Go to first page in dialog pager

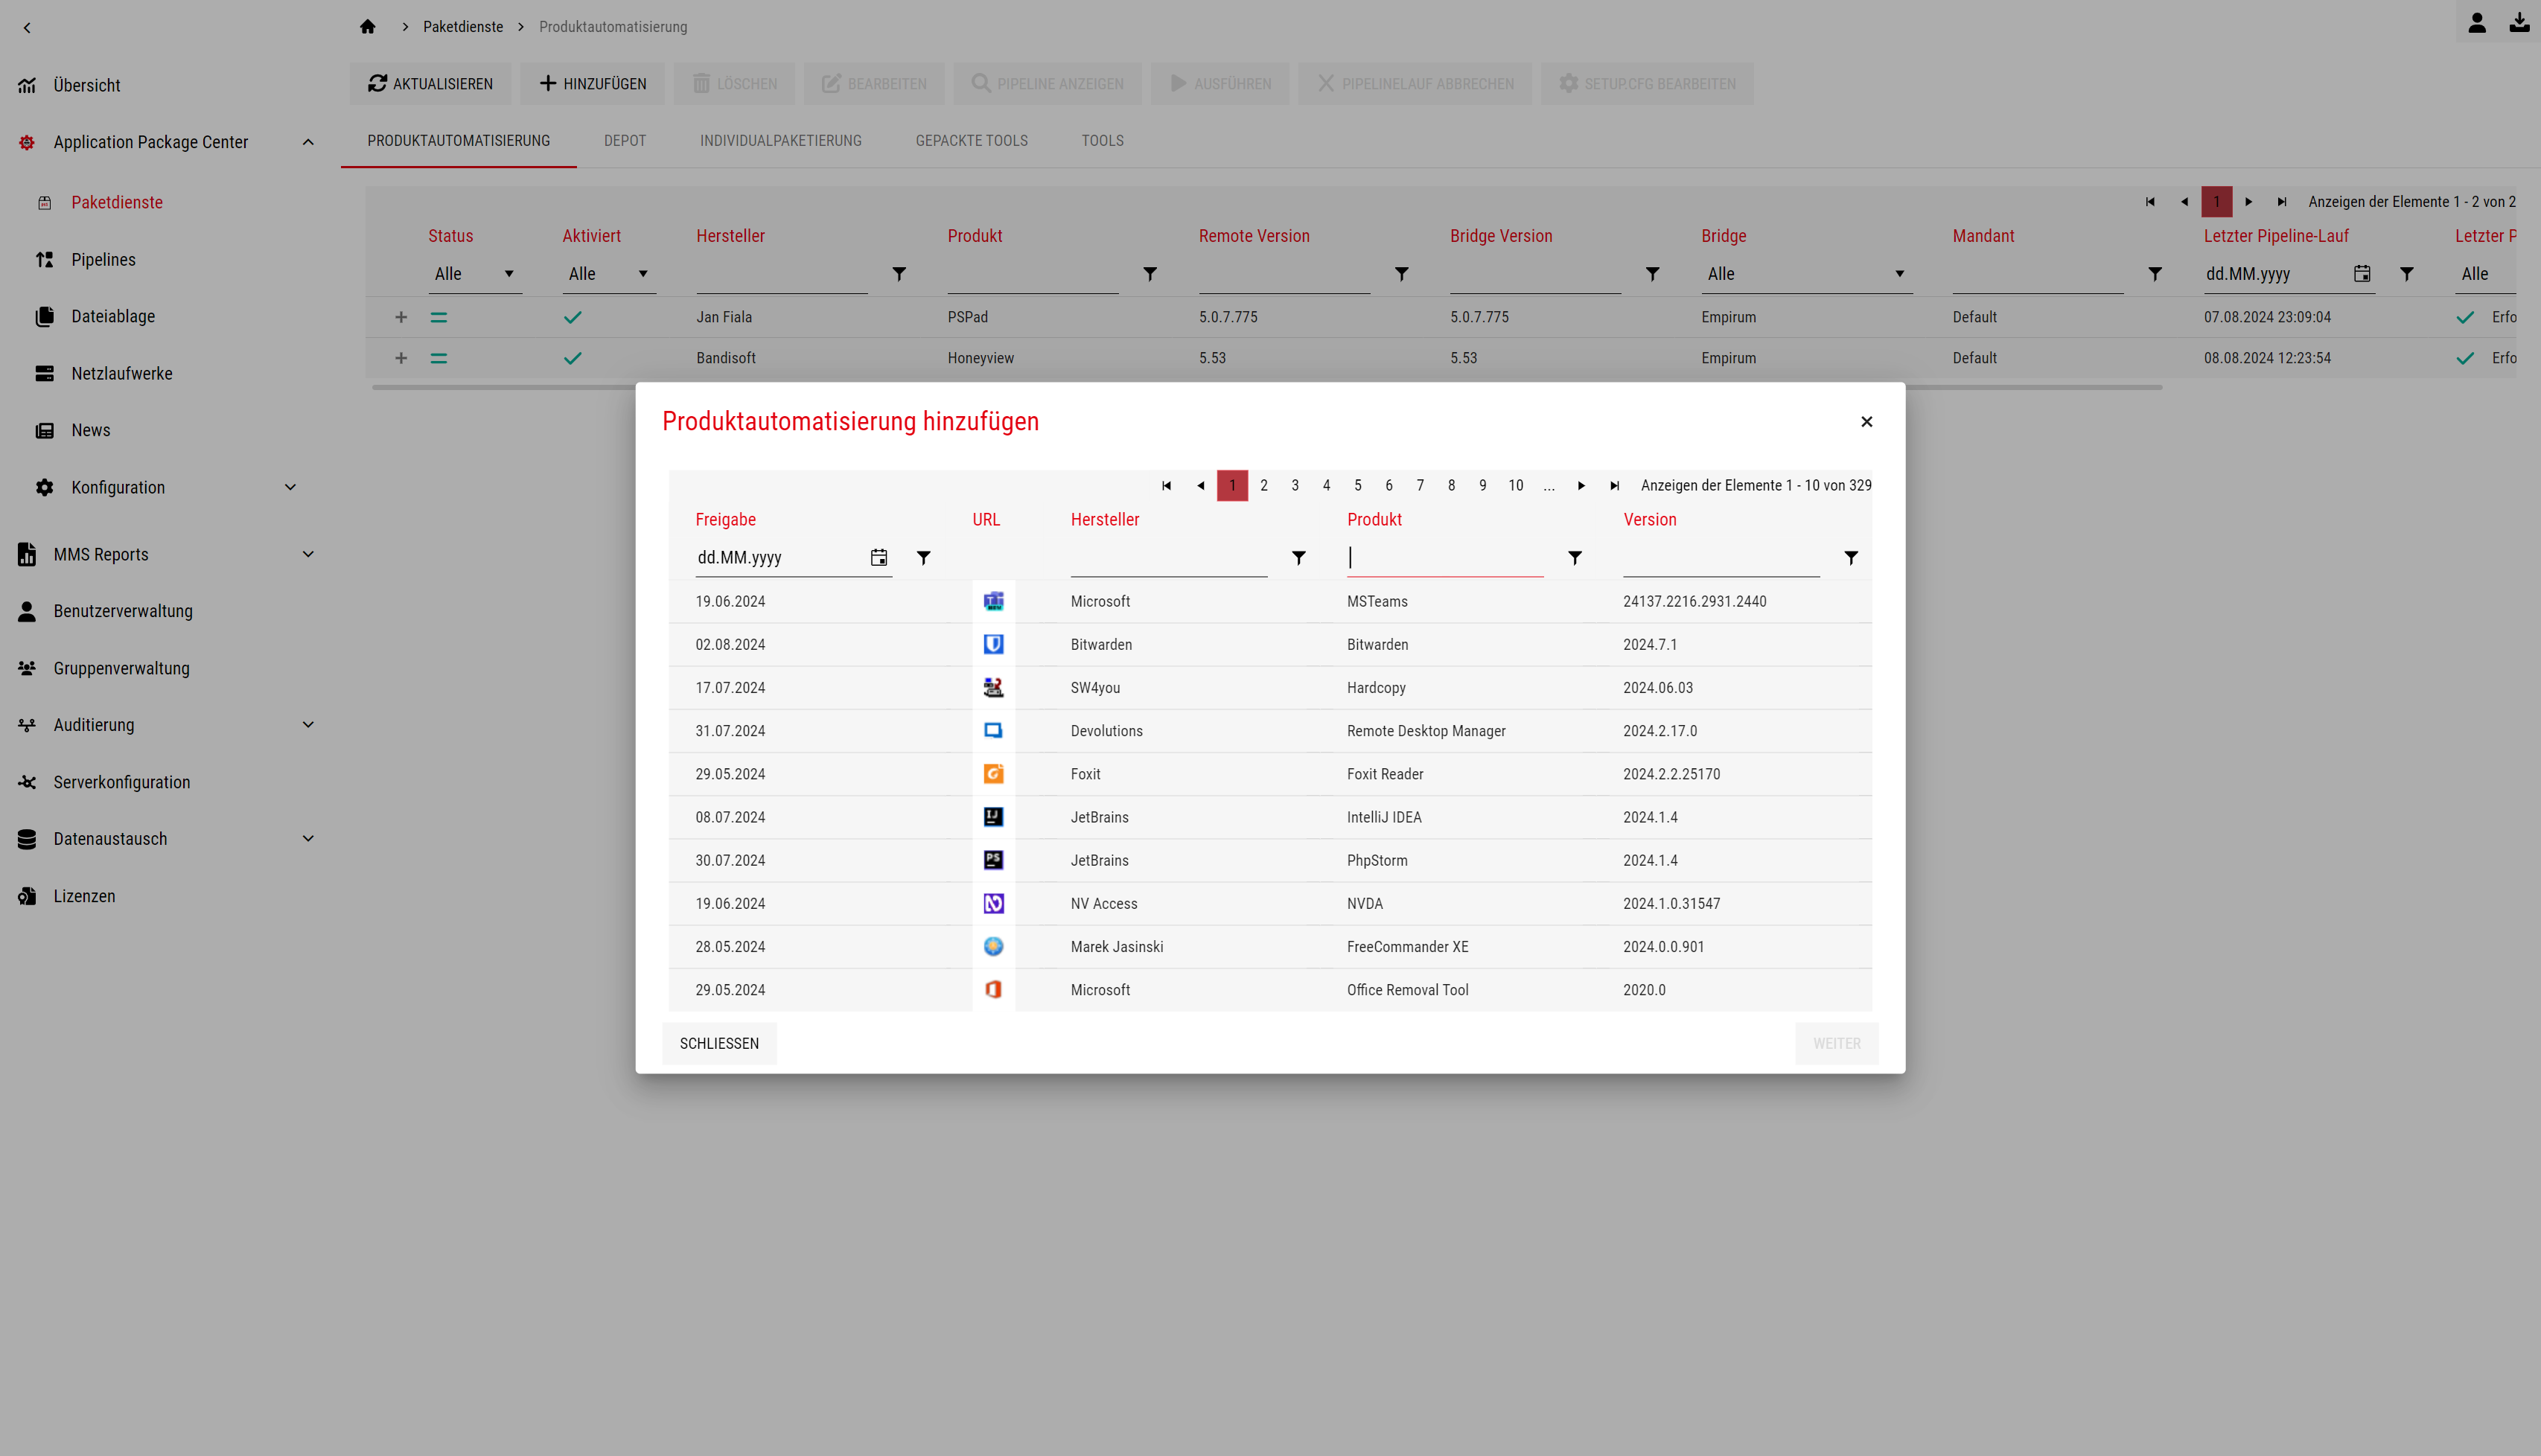point(1166,485)
